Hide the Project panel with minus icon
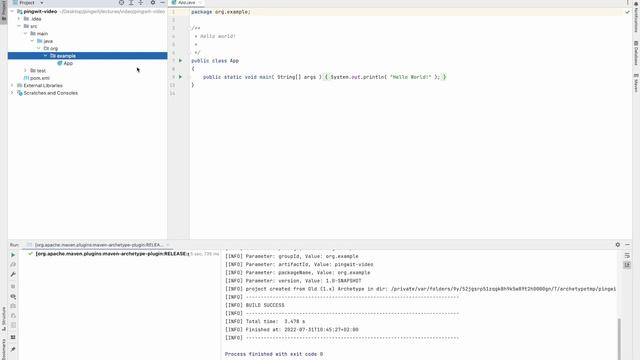 coord(162,2)
